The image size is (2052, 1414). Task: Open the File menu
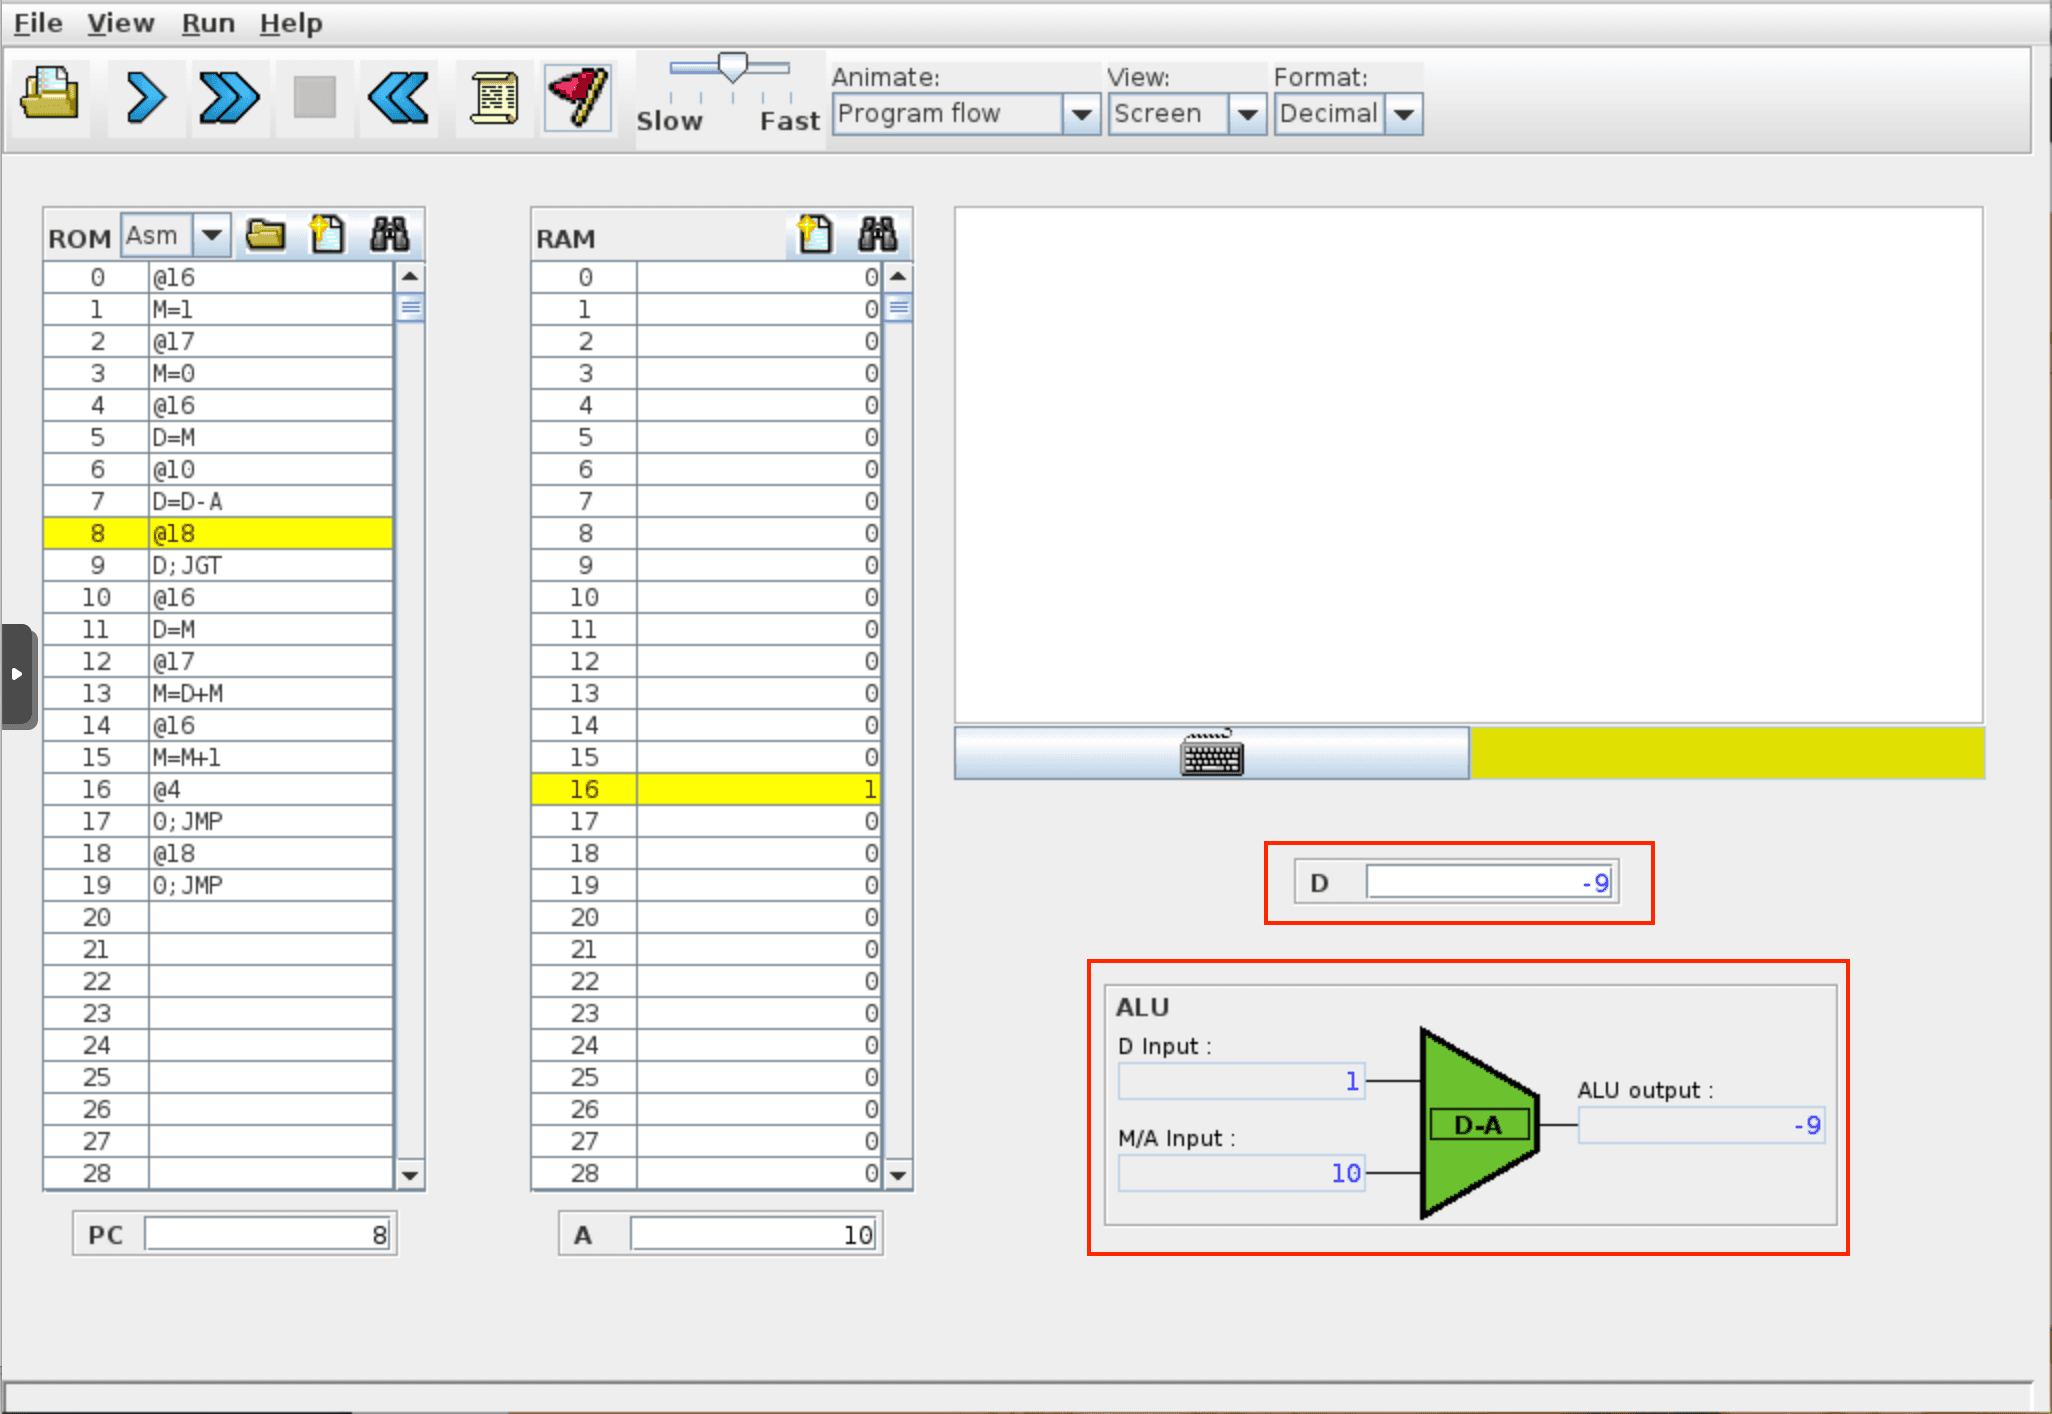pos(38,23)
